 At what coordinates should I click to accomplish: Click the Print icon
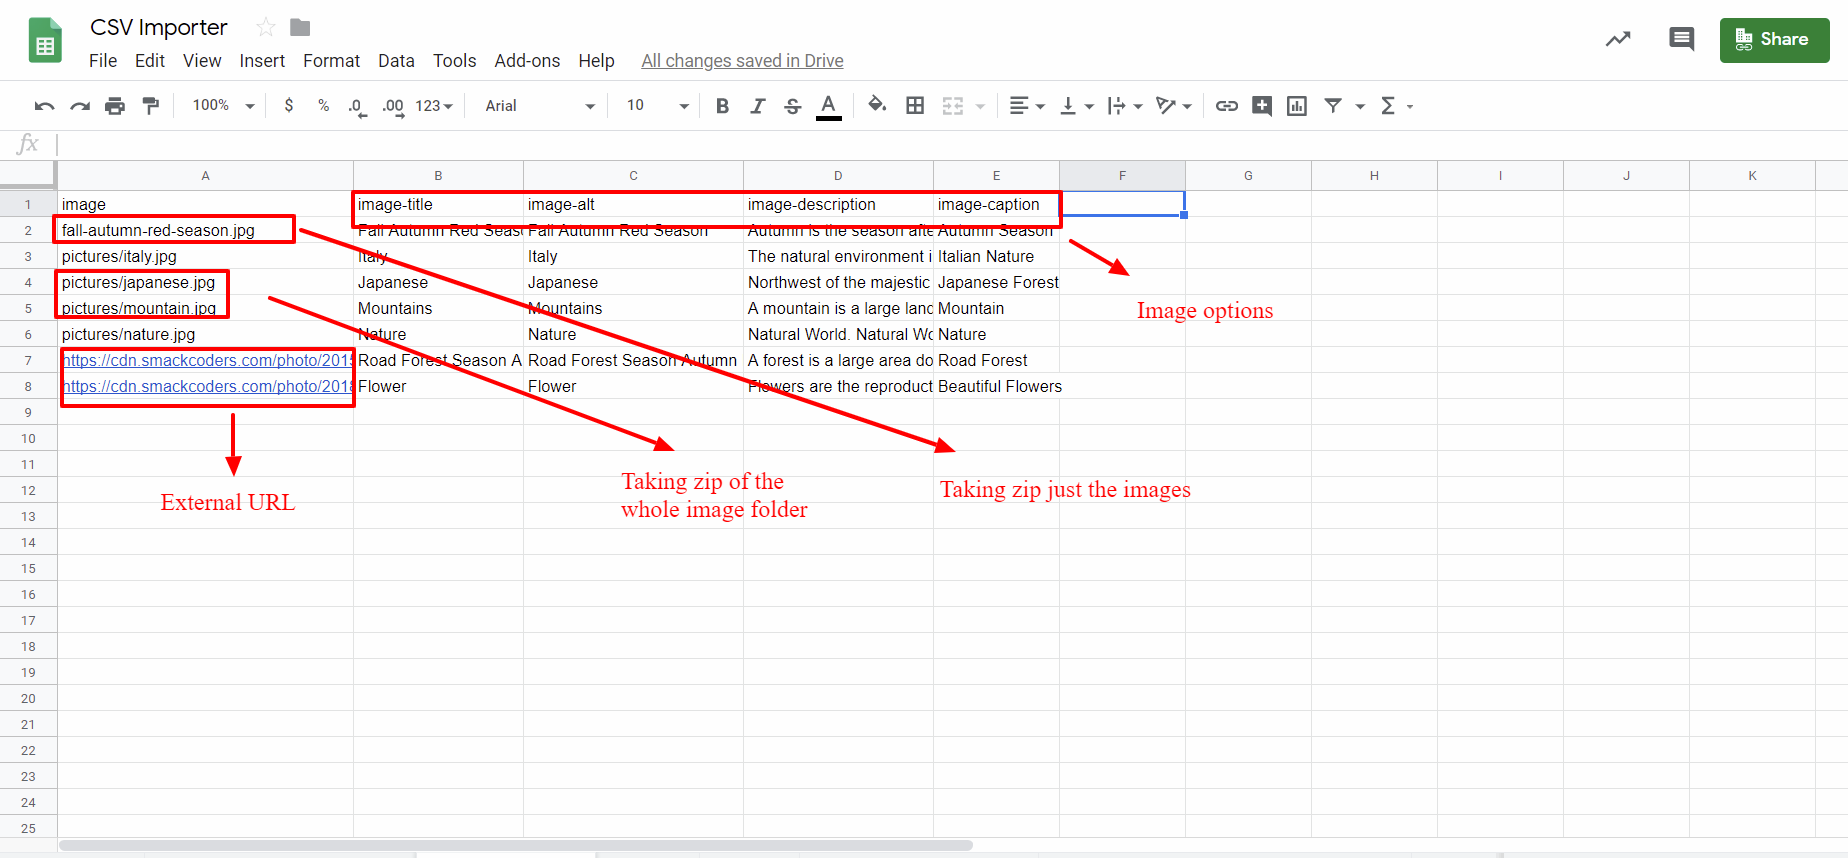115,106
